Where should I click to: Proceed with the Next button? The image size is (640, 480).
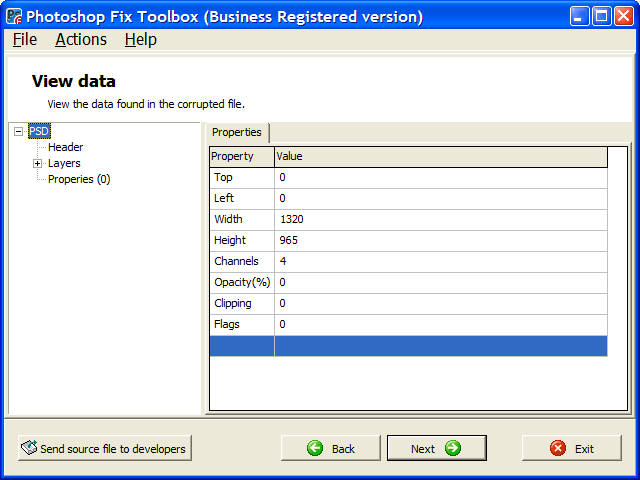coord(437,448)
